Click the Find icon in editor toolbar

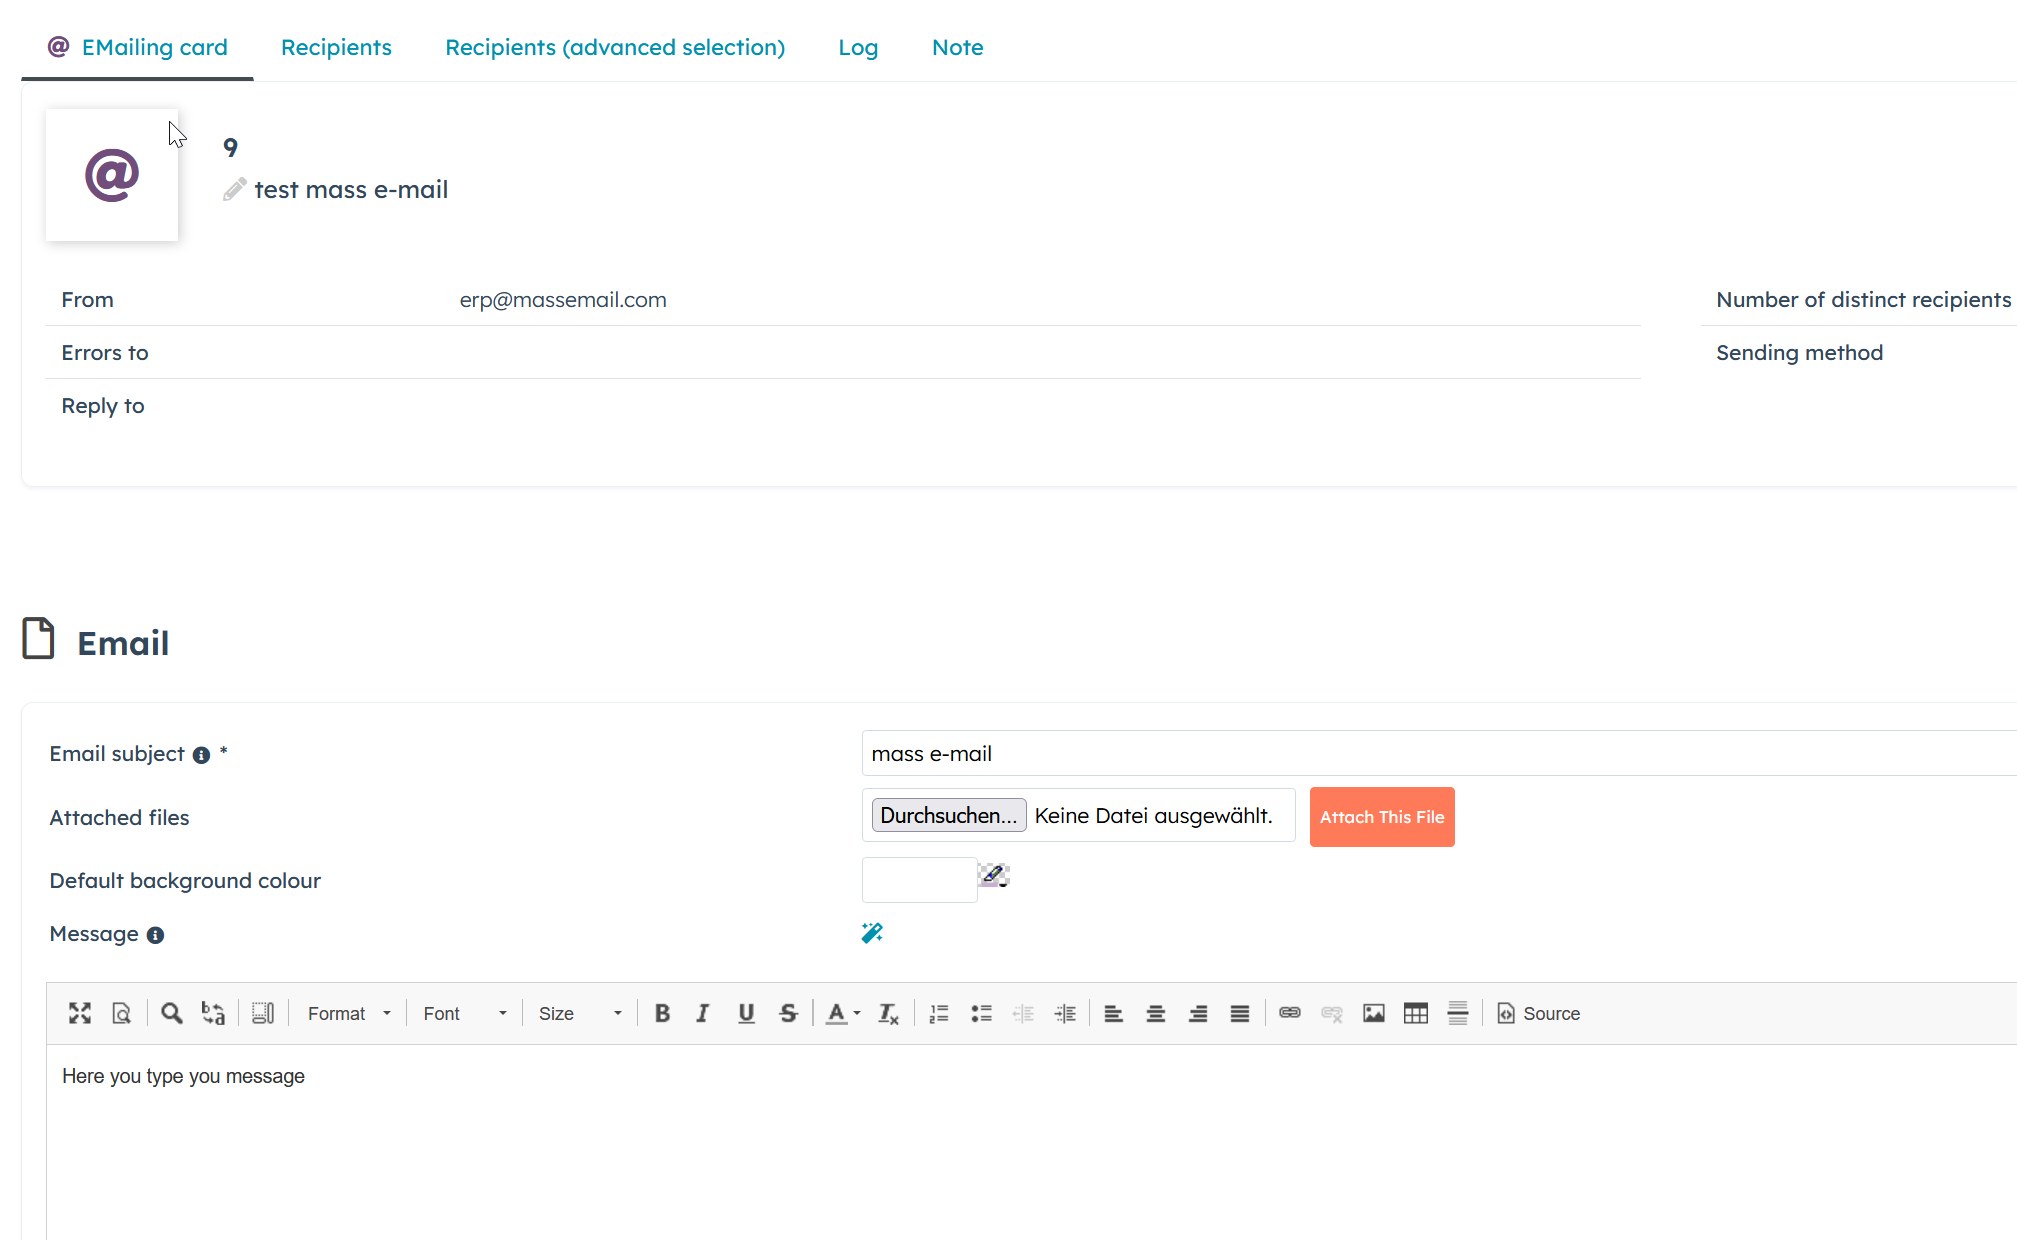[x=171, y=1013]
